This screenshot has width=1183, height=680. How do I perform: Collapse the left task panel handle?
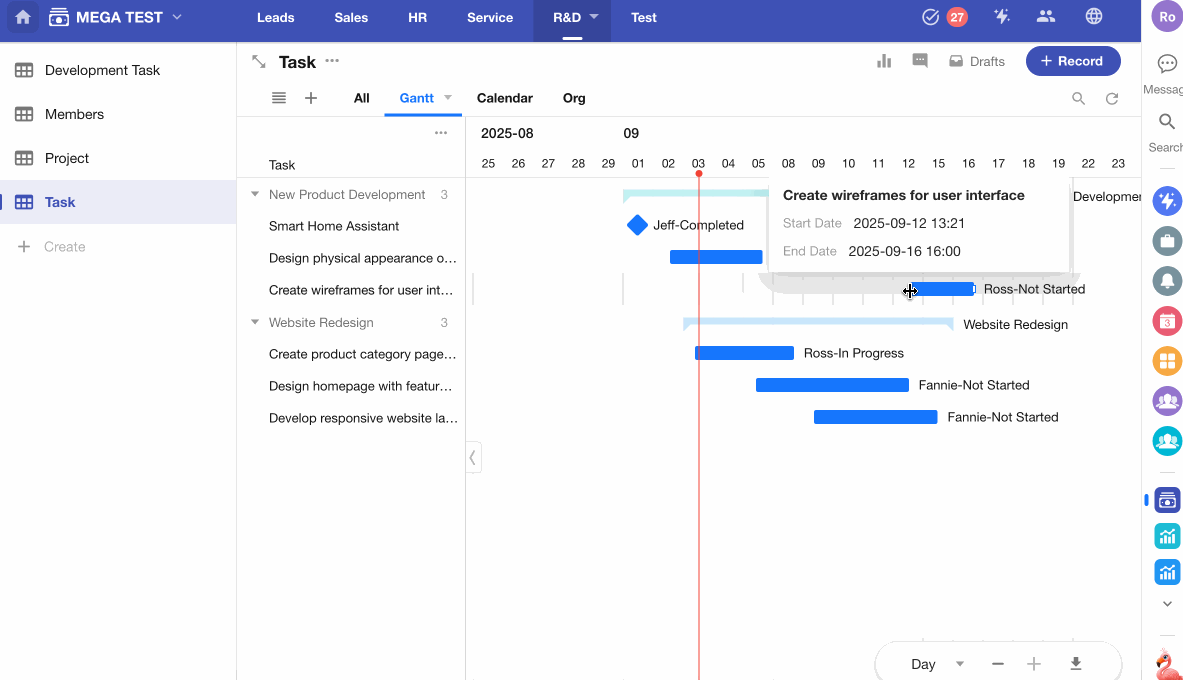473,458
